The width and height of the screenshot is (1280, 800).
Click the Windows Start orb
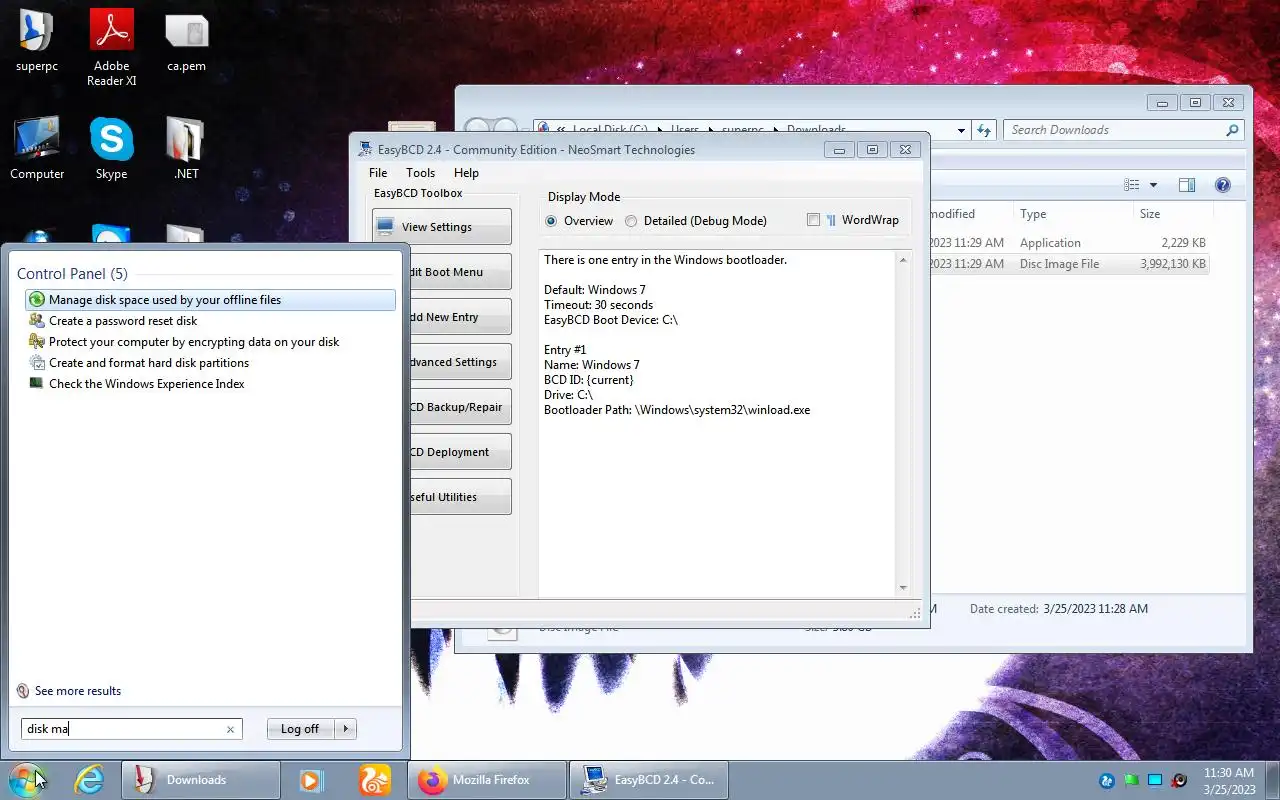(x=27, y=779)
